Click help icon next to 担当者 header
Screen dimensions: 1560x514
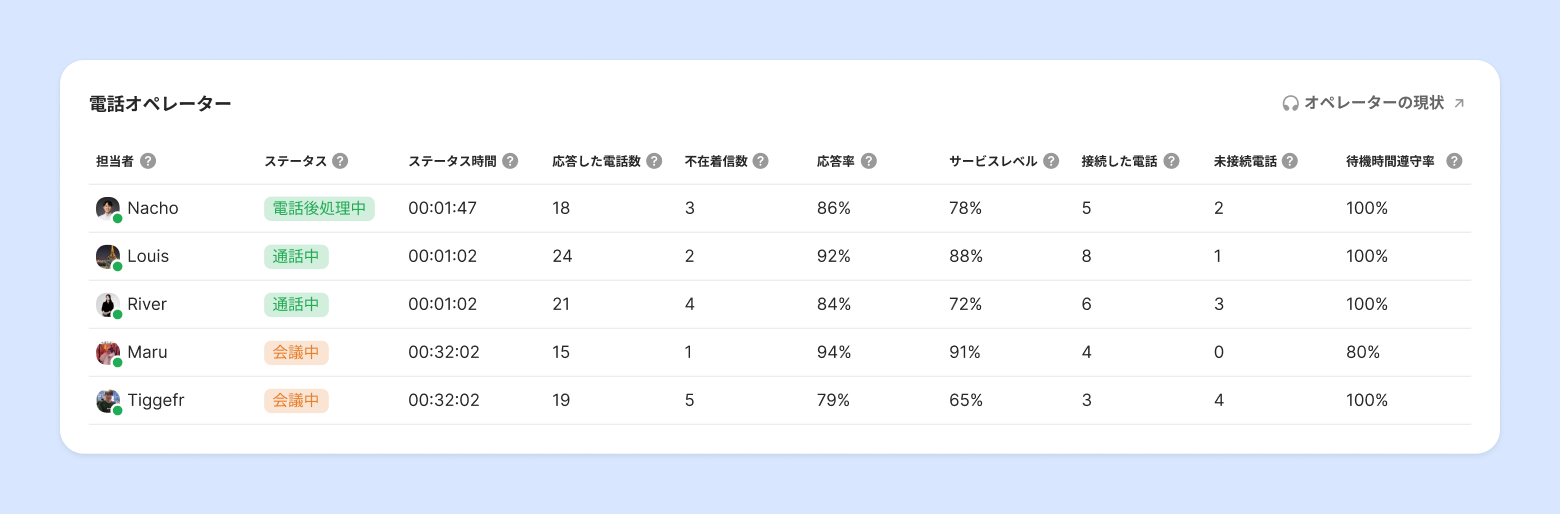(x=148, y=161)
